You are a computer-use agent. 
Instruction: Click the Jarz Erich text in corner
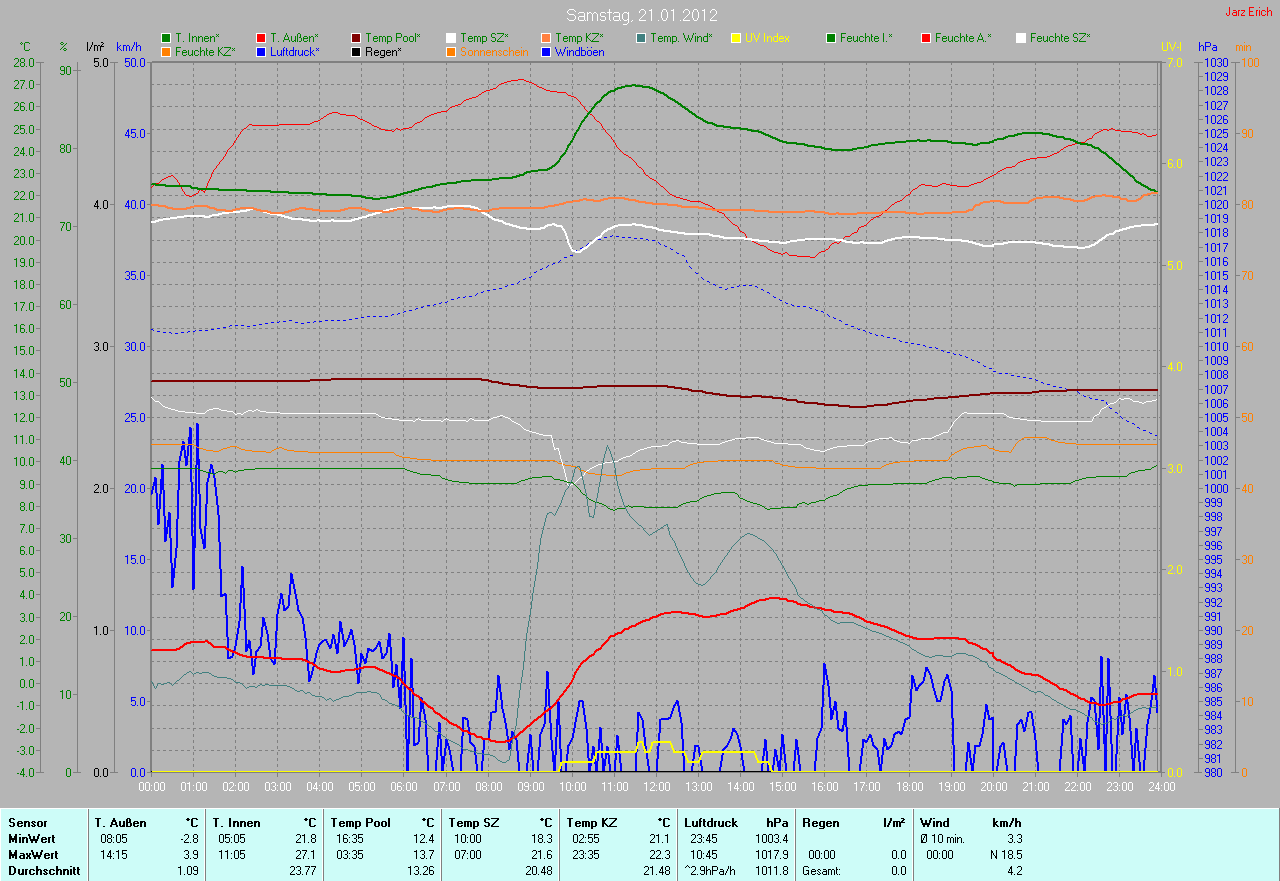coord(1248,12)
